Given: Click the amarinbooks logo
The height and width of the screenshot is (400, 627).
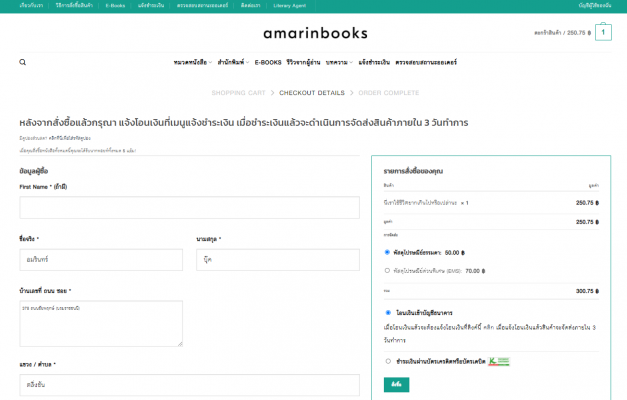Looking at the screenshot, I should point(312,33).
